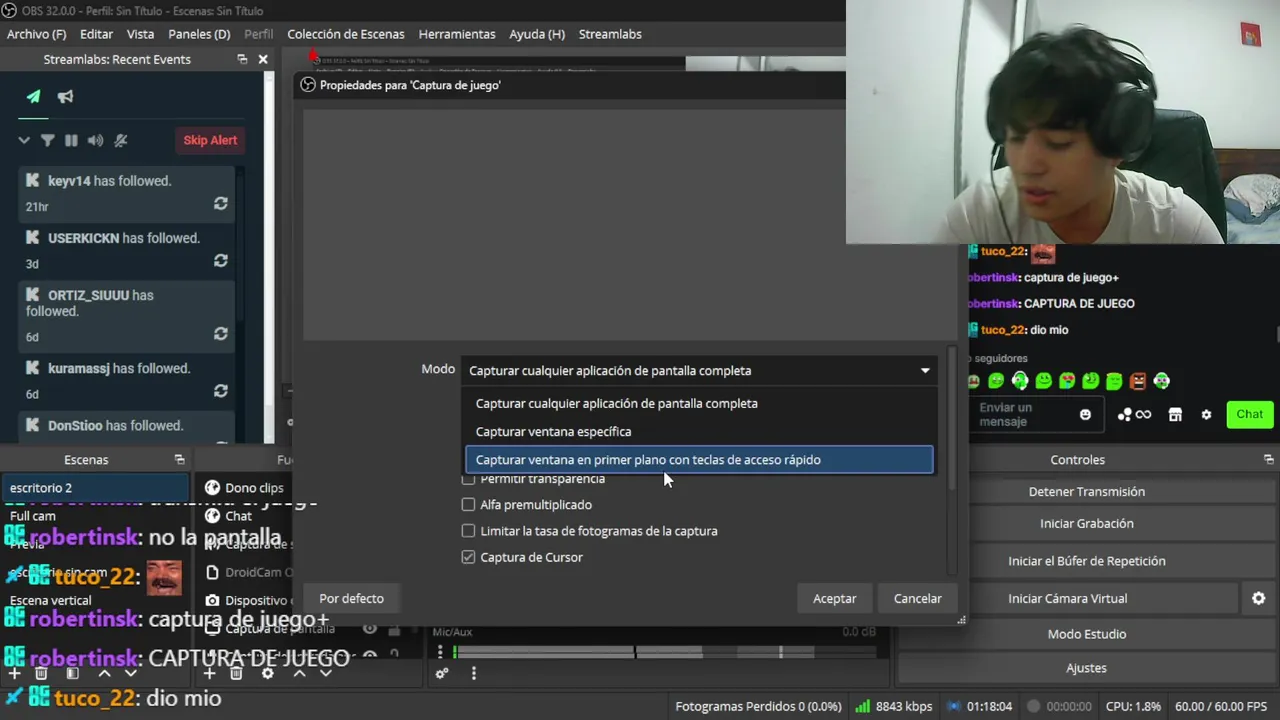Screen dimensions: 1280x720
Task: Add a new source with plus icon
Action: [x=209, y=673]
